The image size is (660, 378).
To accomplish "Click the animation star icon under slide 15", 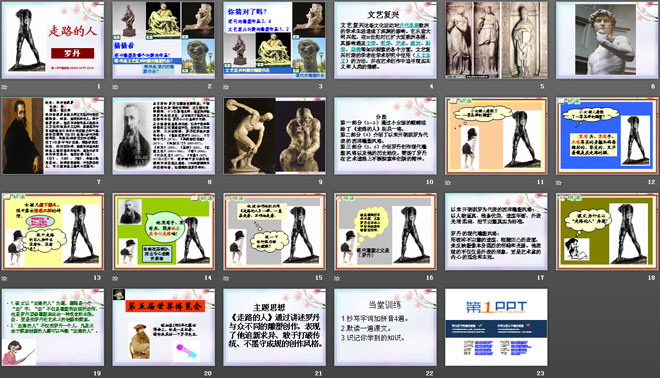I will pyautogui.click(x=226, y=278).
